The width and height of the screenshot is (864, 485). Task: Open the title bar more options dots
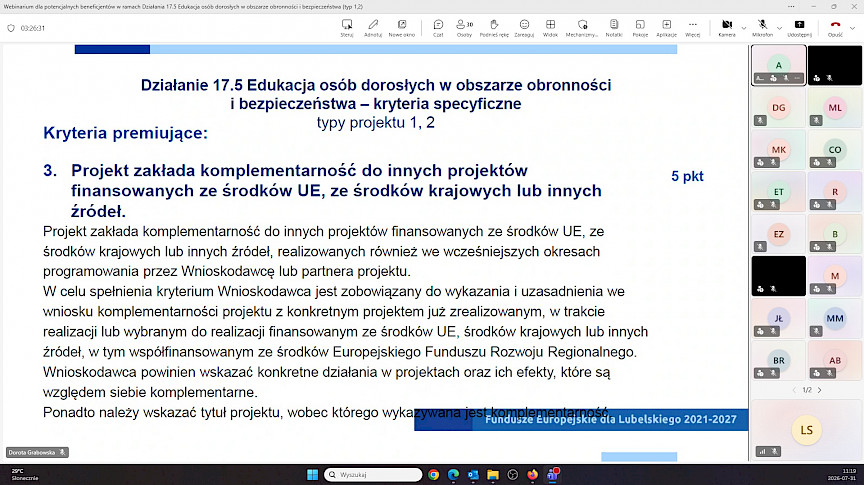[x=791, y=7]
